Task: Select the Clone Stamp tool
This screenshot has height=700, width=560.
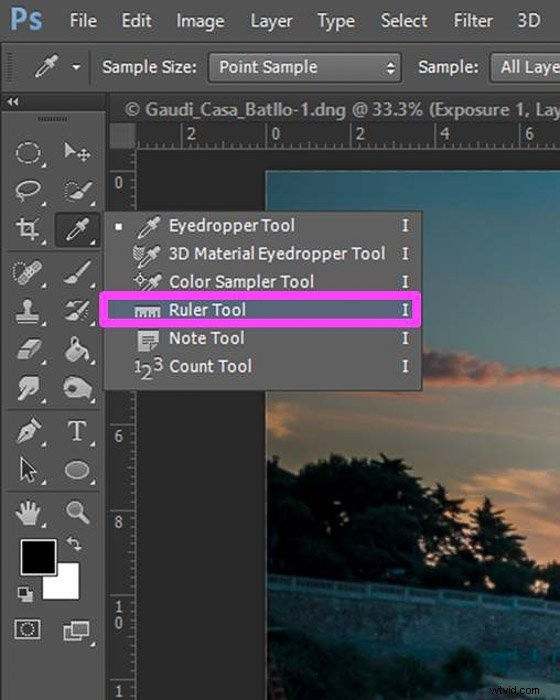Action: point(28,311)
